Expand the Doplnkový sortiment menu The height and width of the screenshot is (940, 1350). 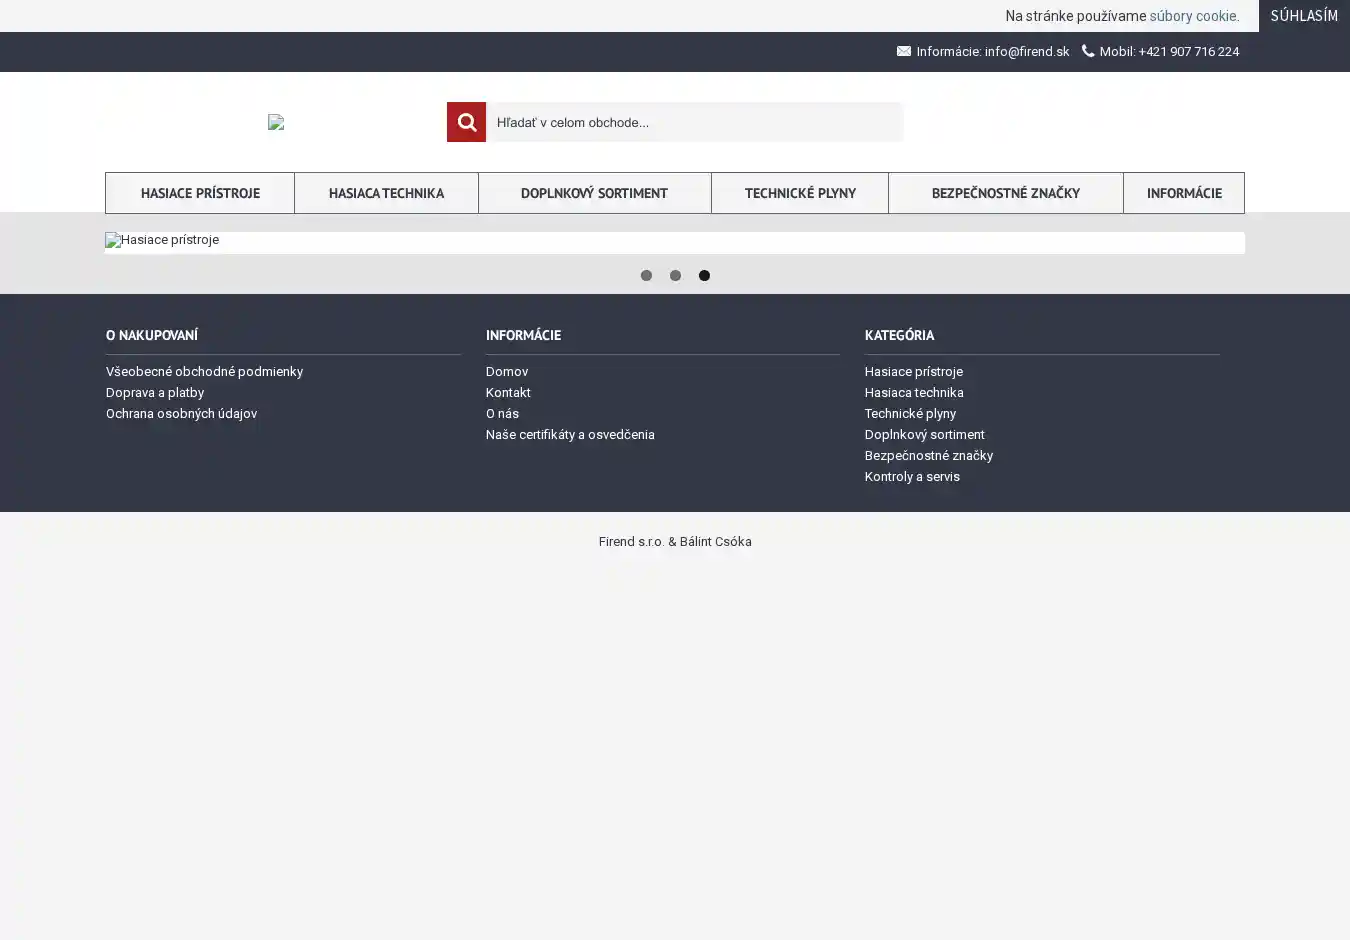point(594,193)
